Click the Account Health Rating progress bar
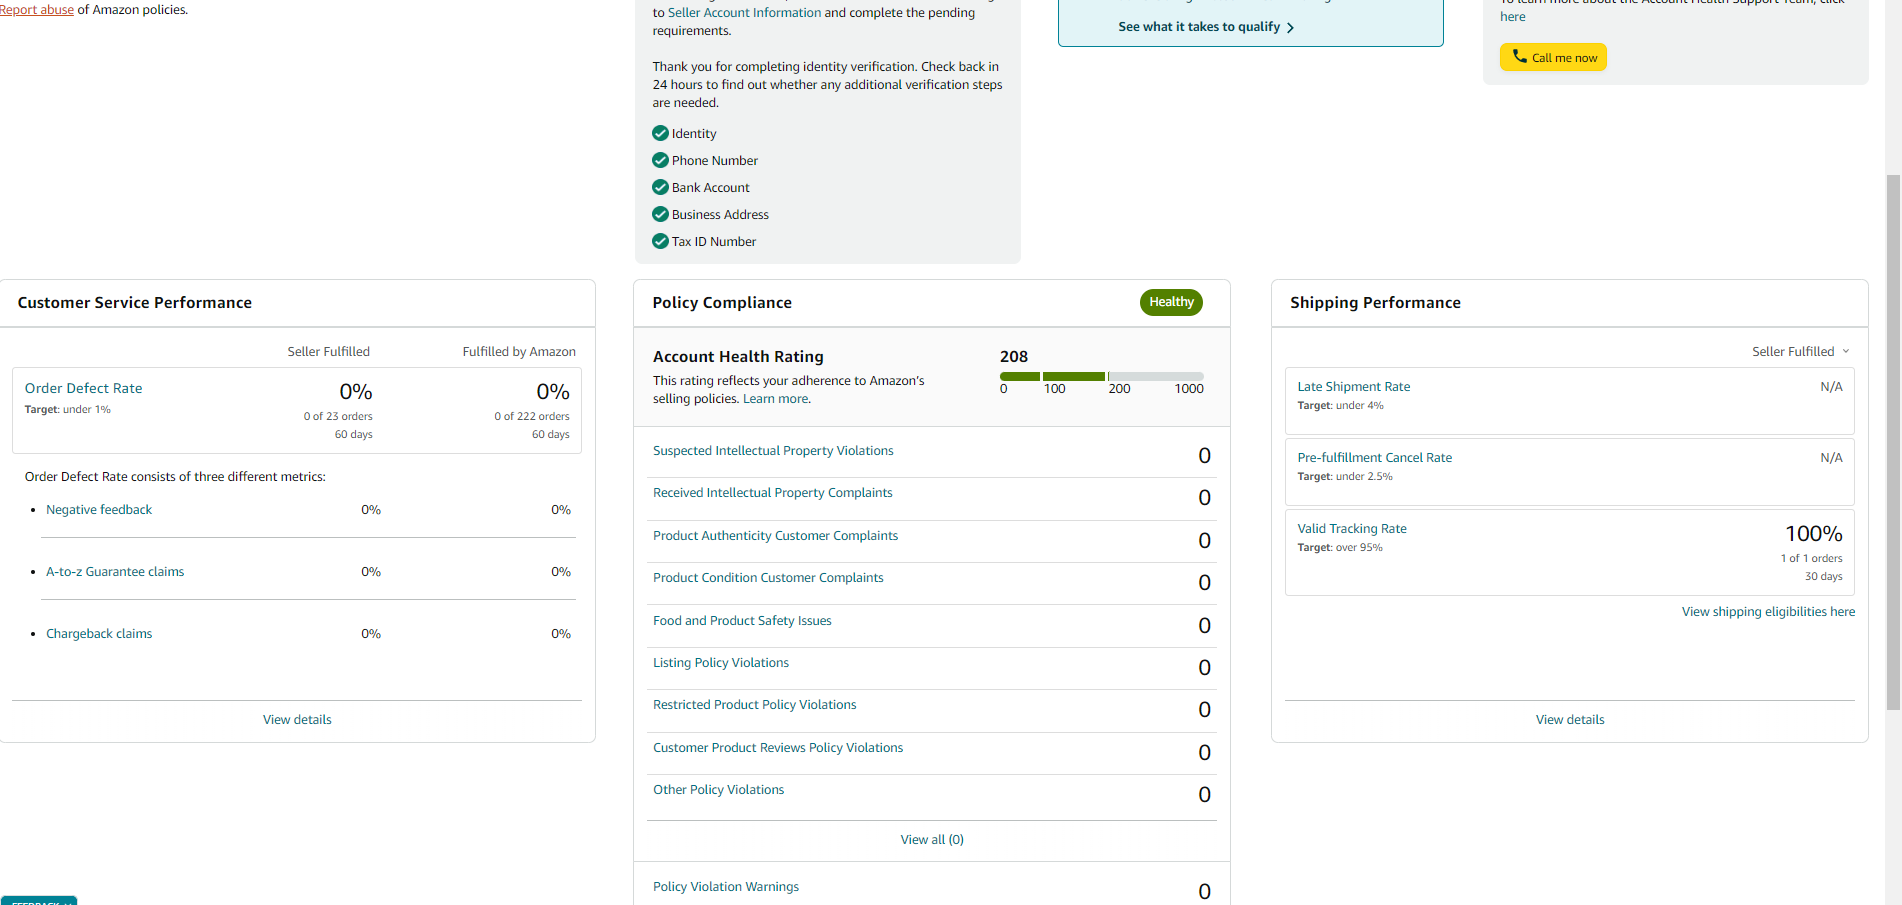The image size is (1902, 905). click(x=1102, y=376)
